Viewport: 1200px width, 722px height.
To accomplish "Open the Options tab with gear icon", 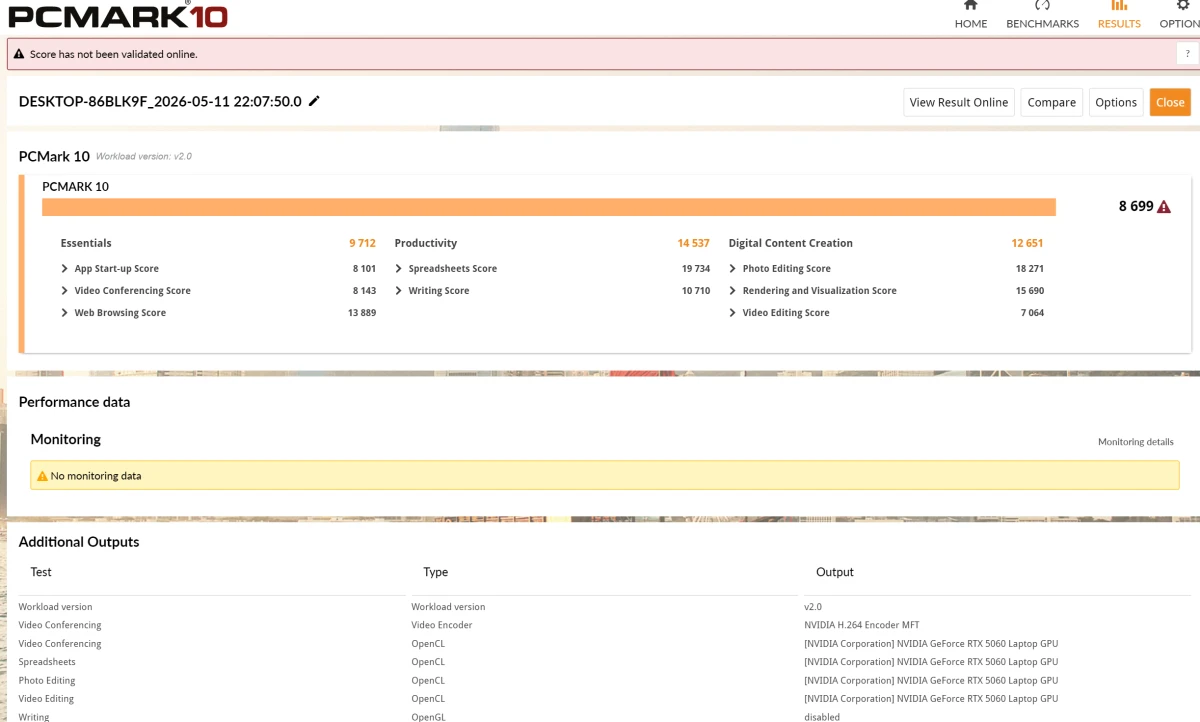I will 1180,15.
